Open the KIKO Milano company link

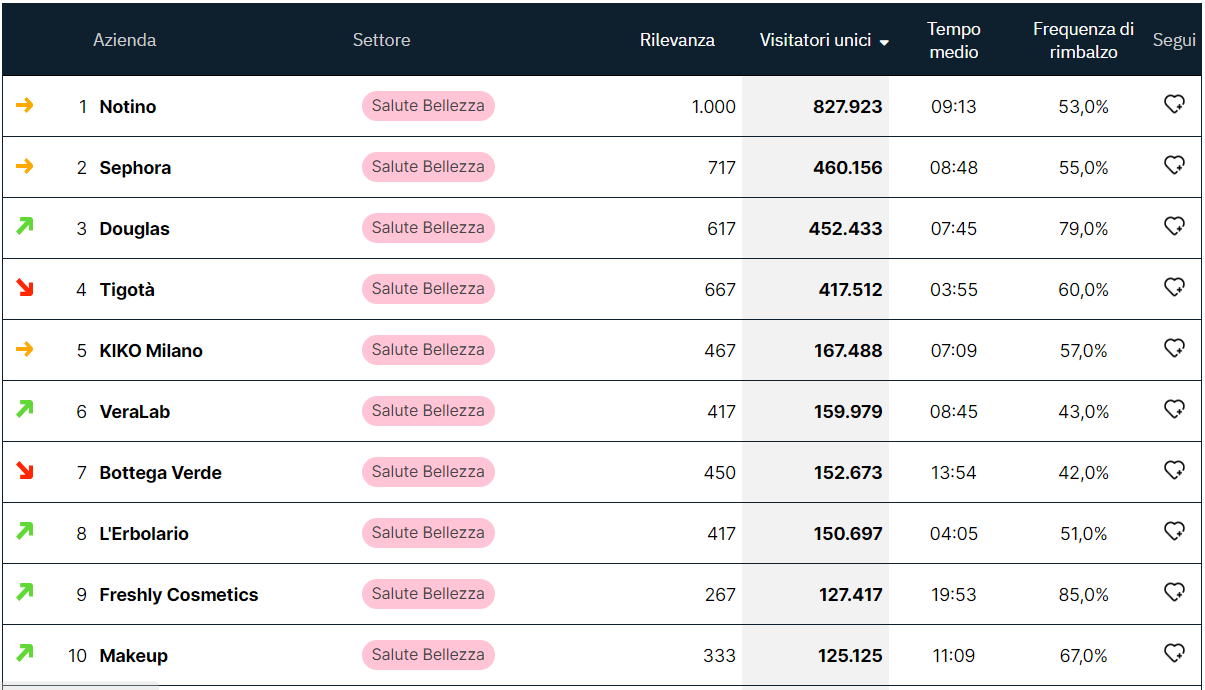(151, 351)
